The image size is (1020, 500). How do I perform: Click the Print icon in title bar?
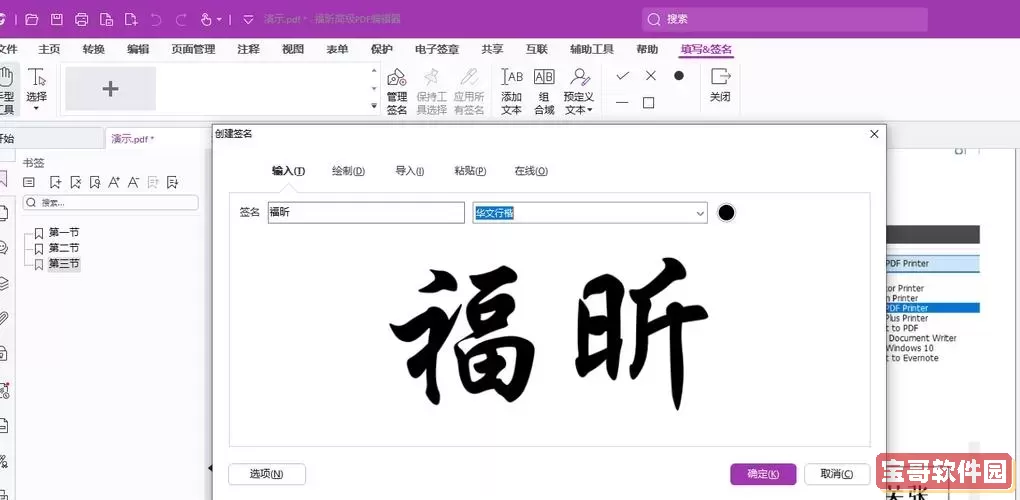[x=81, y=20]
